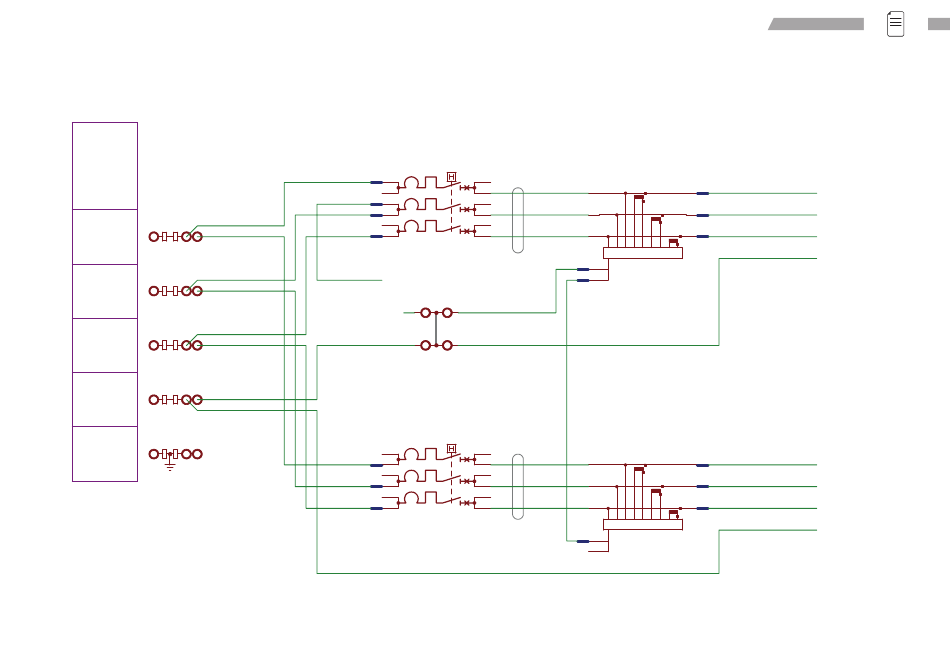Select the gray jumper link between center terminals
950x672 pixels.
[436, 329]
